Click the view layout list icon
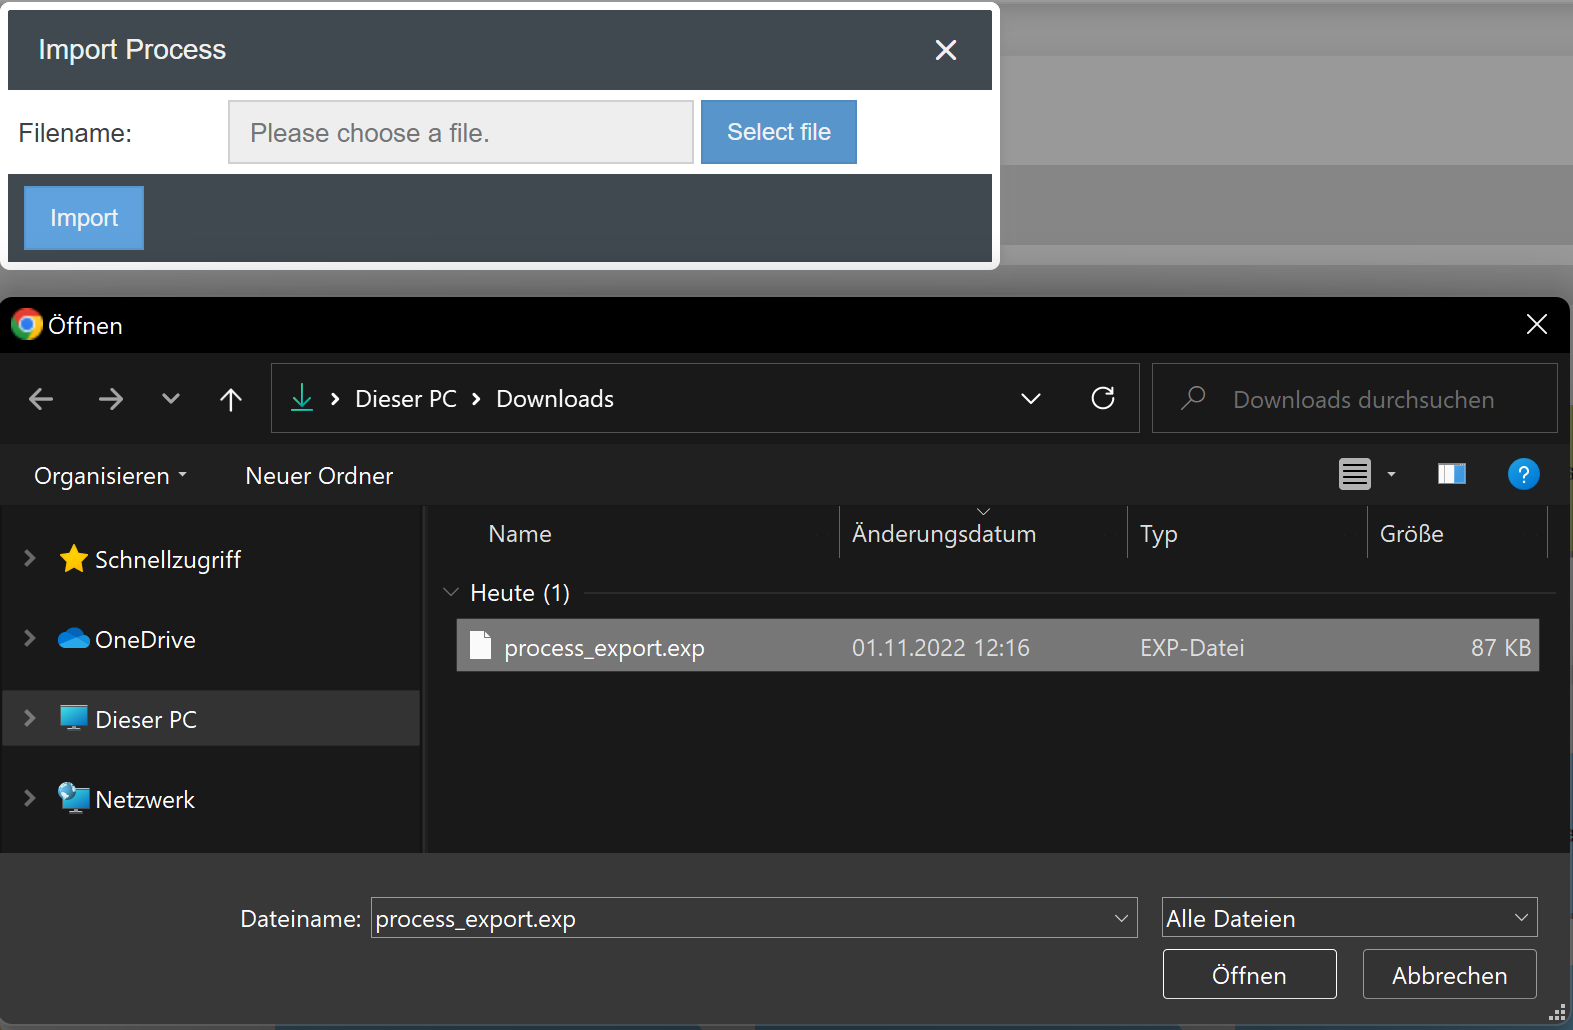 [1354, 474]
